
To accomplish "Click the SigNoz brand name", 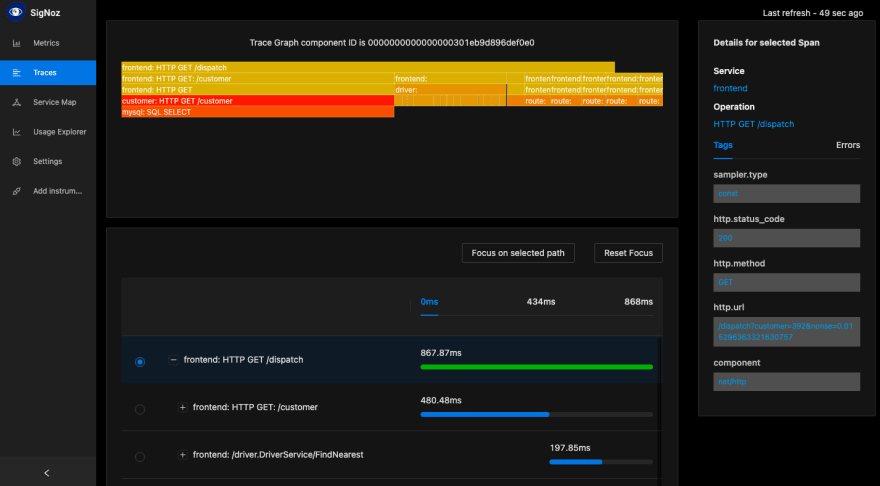I will point(45,12).
